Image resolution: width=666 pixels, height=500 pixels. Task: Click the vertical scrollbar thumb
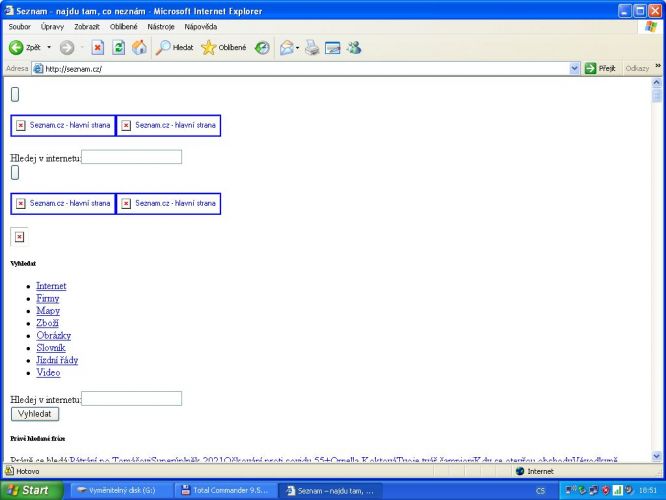point(657,96)
